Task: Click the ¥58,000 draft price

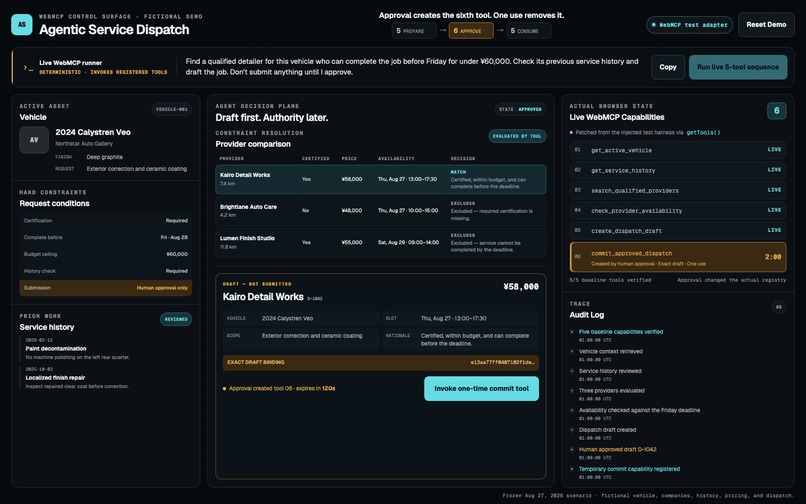Action: click(x=521, y=287)
